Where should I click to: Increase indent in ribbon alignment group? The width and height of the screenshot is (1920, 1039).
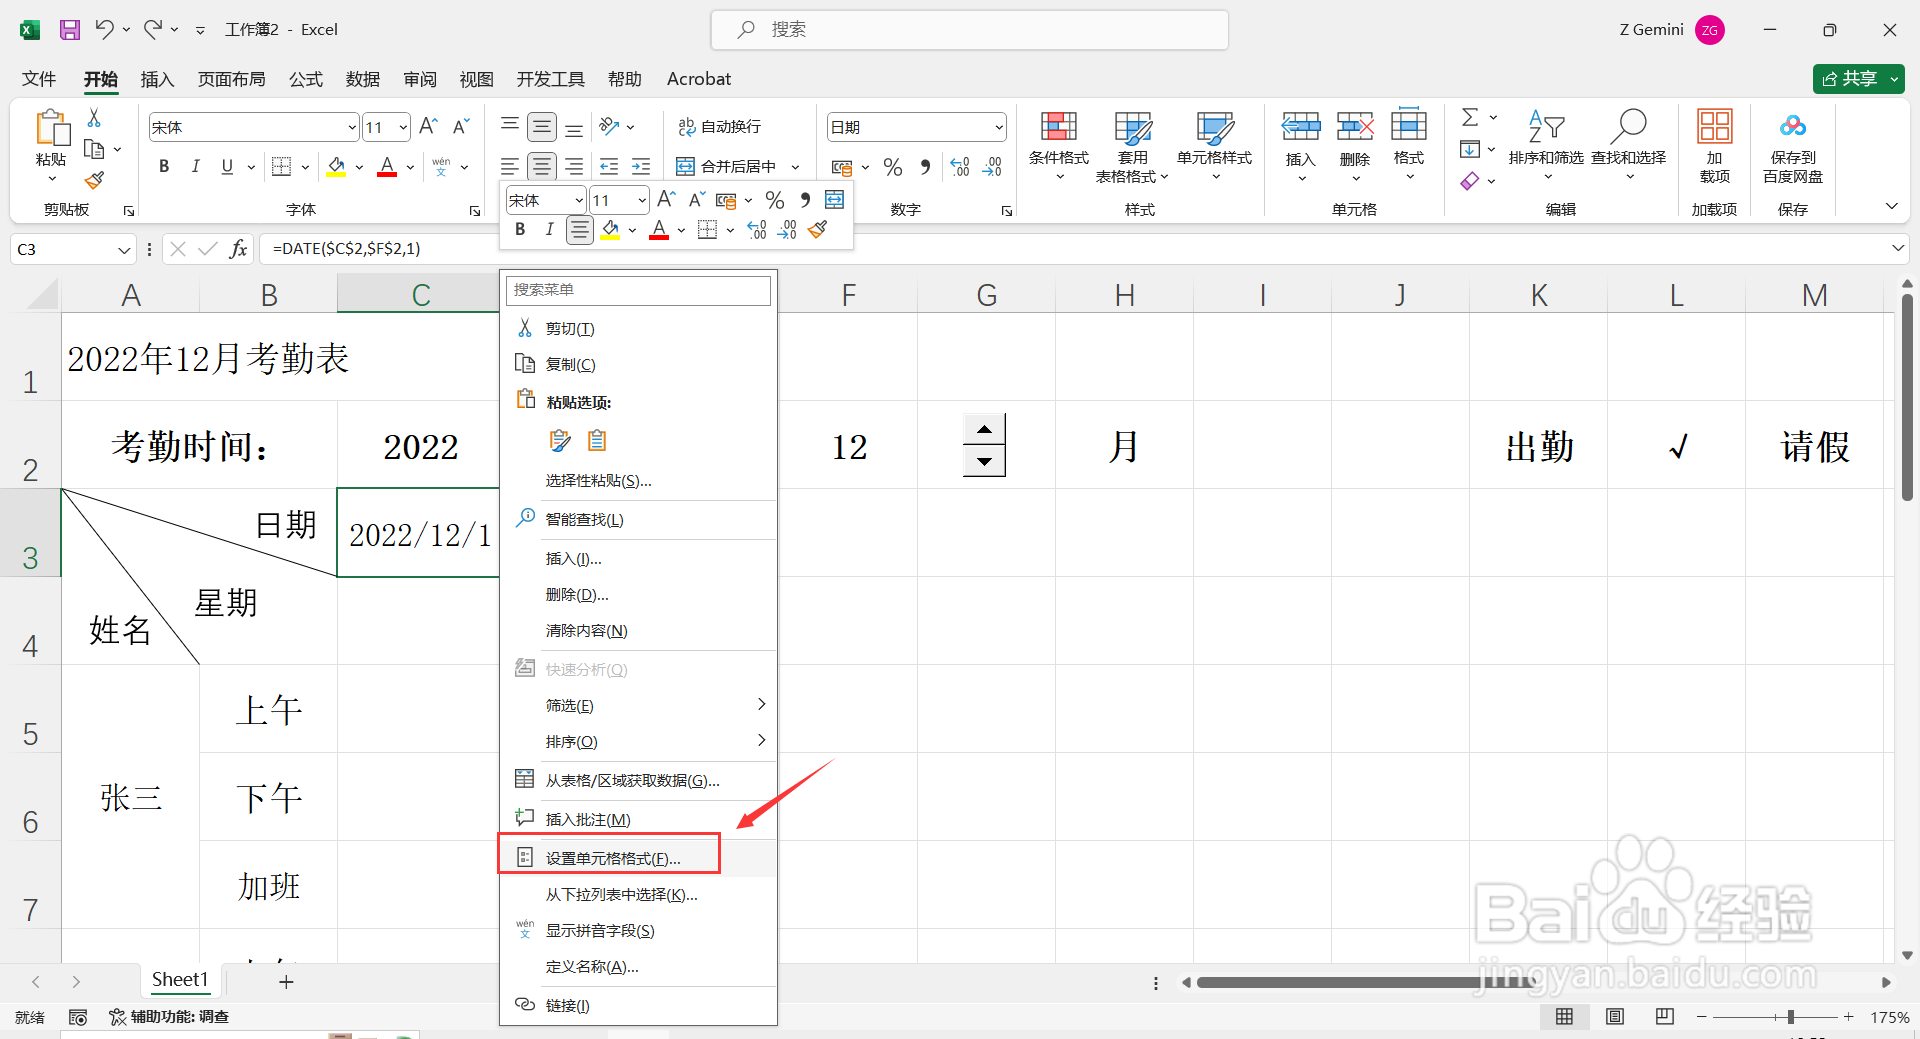tap(641, 167)
